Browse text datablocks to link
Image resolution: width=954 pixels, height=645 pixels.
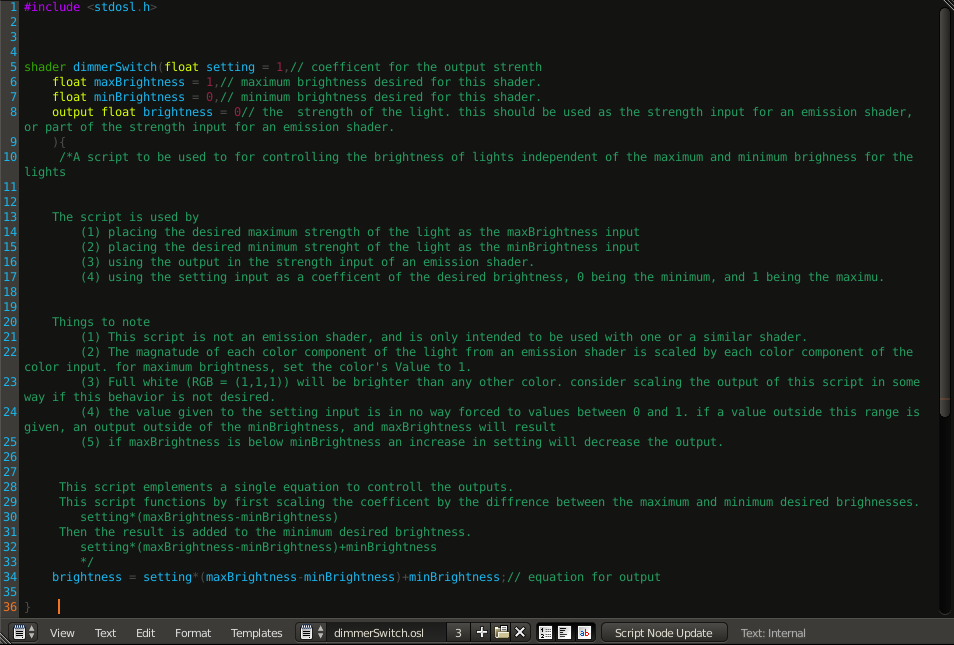[x=311, y=632]
